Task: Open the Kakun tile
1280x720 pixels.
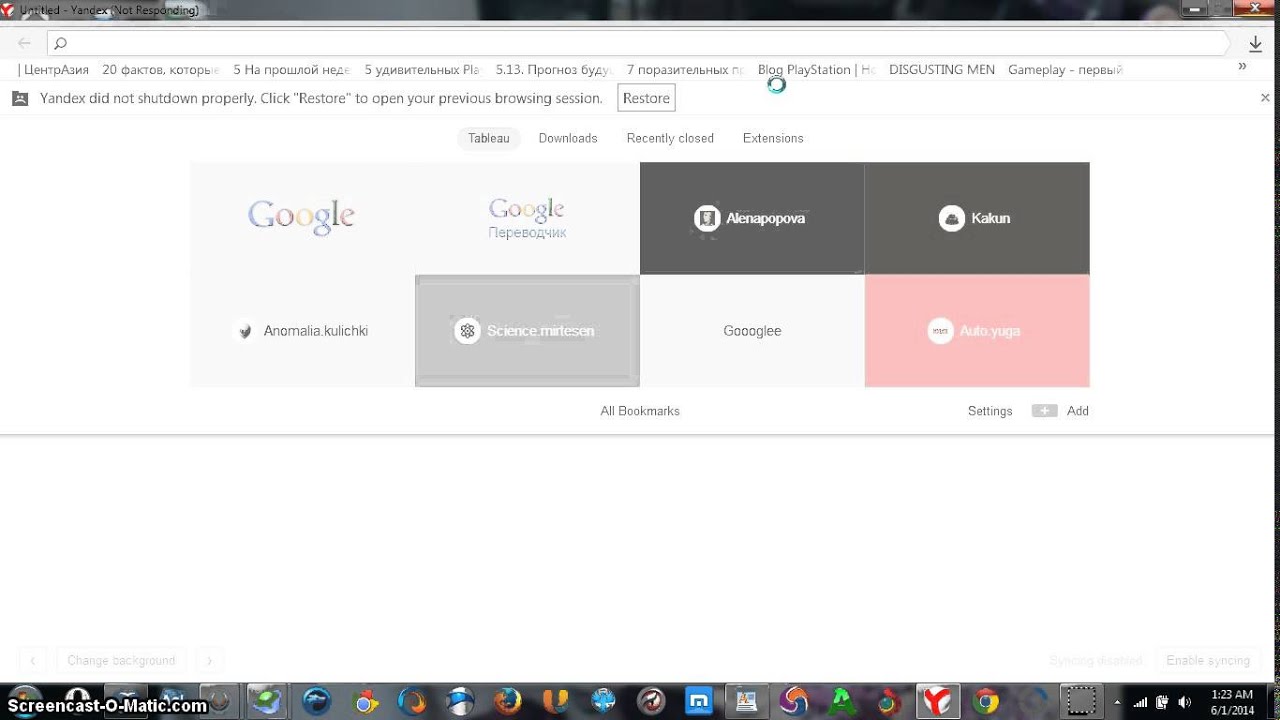Action: click(x=977, y=218)
